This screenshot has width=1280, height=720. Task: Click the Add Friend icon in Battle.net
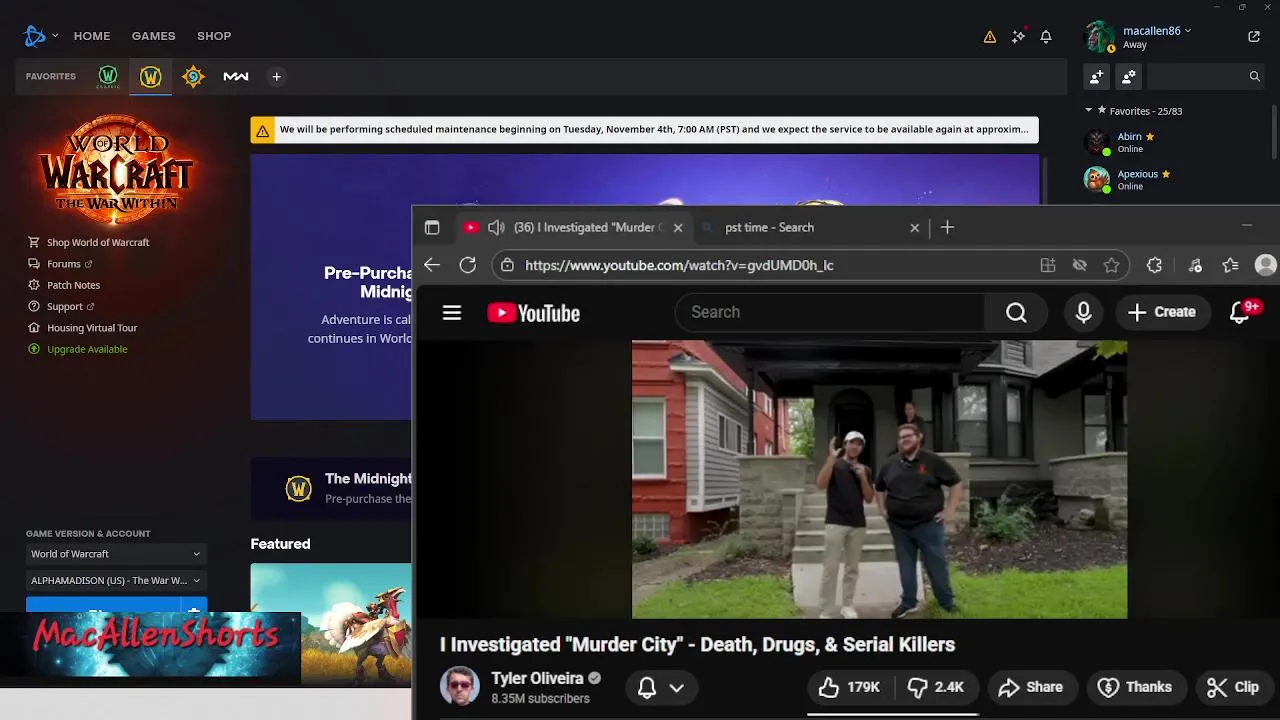pyautogui.click(x=1097, y=76)
